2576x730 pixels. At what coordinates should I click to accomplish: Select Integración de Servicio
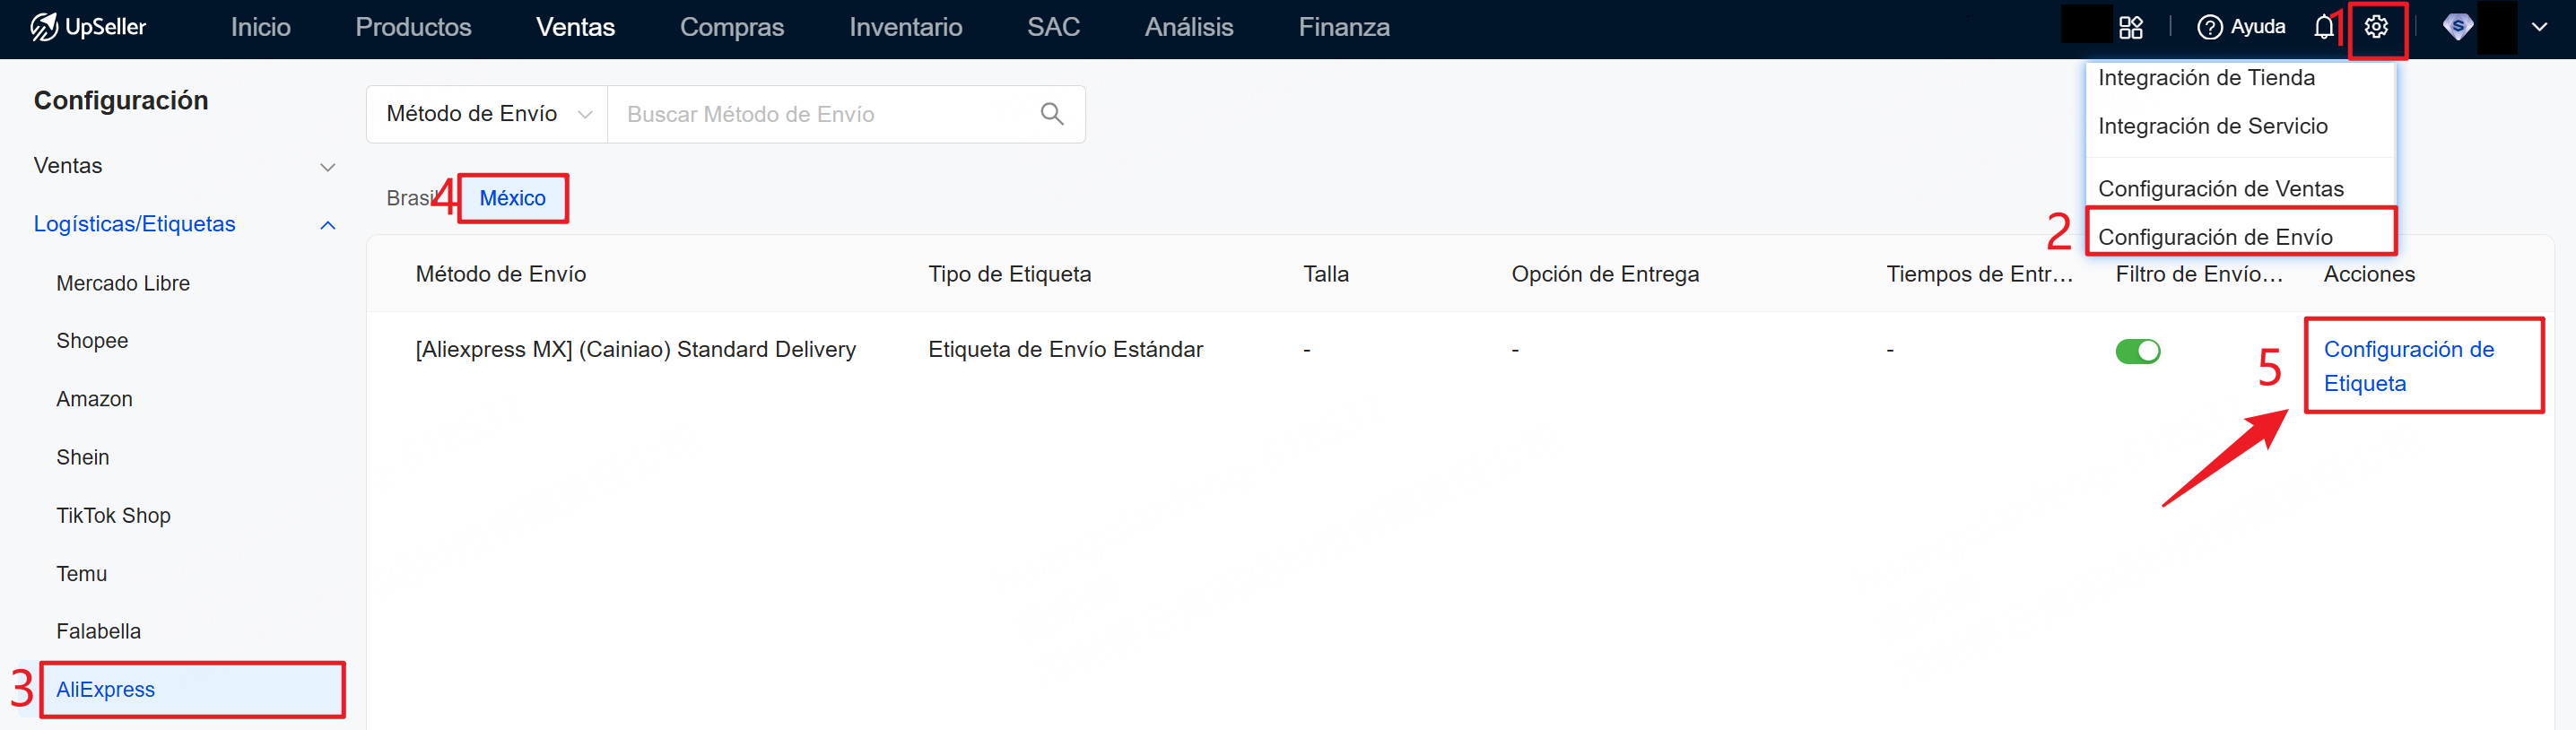(2212, 126)
